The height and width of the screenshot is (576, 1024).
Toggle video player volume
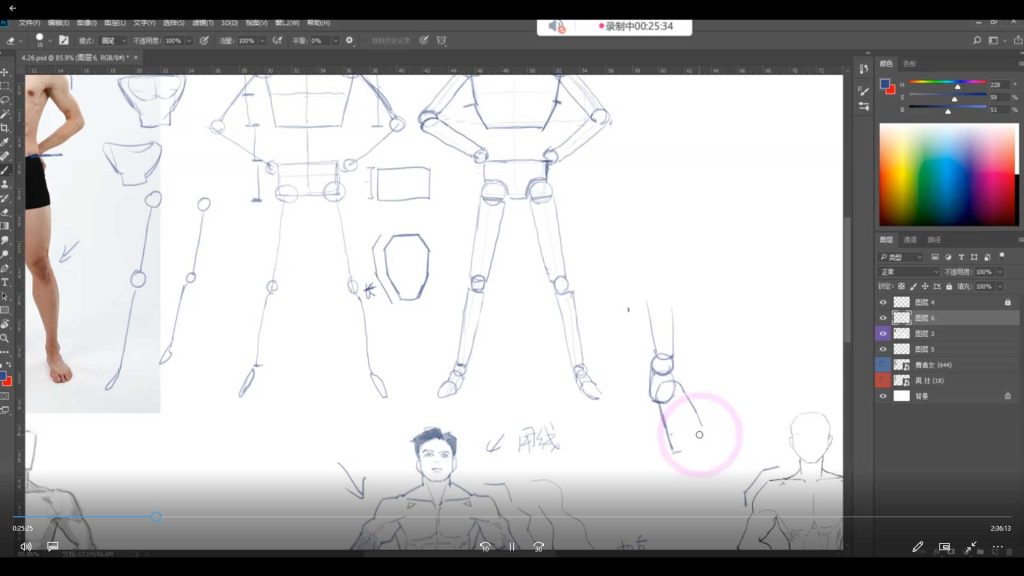click(x=26, y=547)
